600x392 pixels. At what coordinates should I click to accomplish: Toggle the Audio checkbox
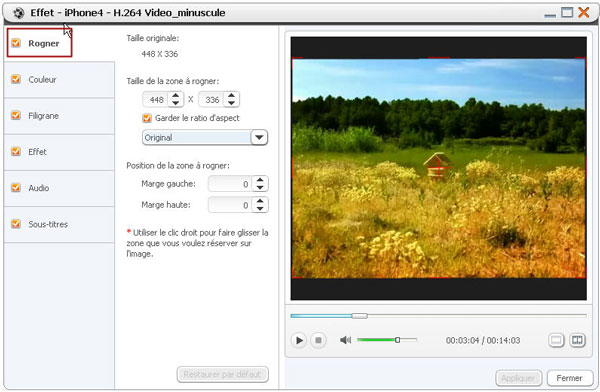[x=16, y=188]
